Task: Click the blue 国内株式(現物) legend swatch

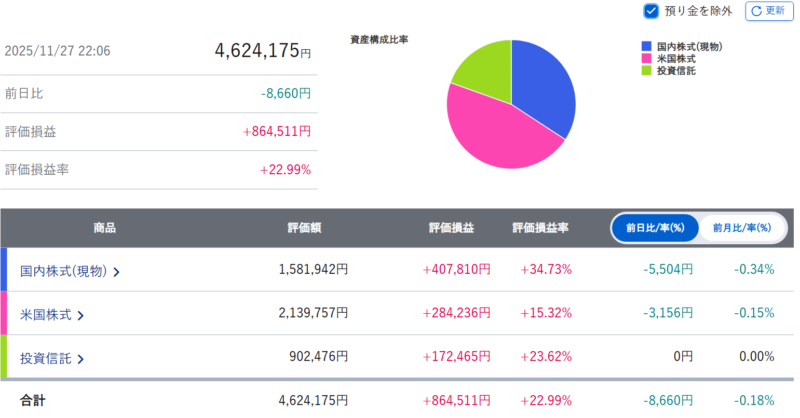Action: [647, 47]
